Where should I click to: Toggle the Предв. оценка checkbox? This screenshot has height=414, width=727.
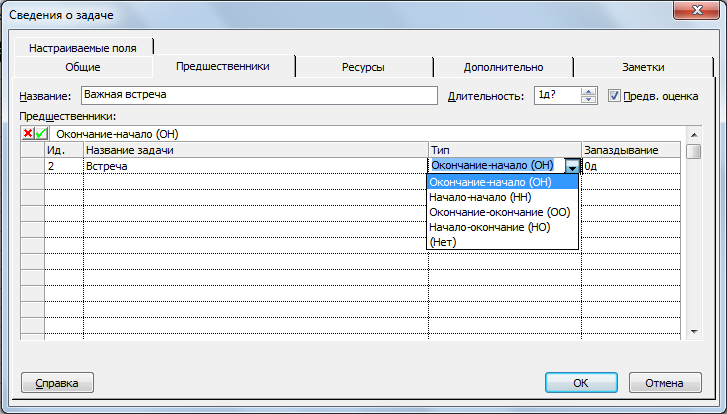614,96
